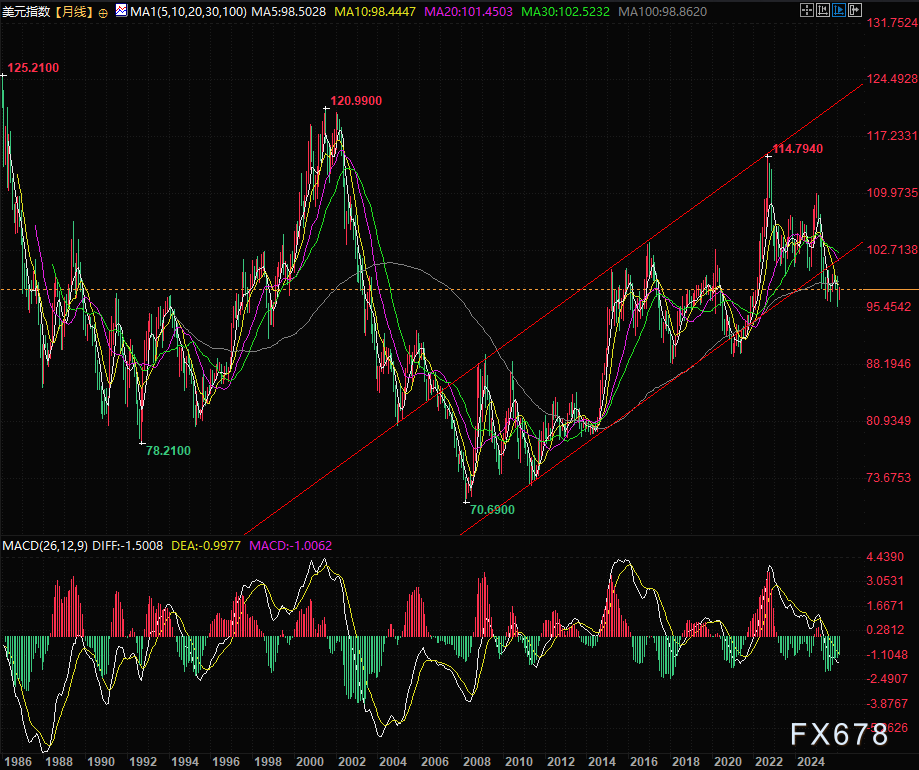Click the 125.2100 high price marker
The height and width of the screenshot is (770, 919).
33,68
